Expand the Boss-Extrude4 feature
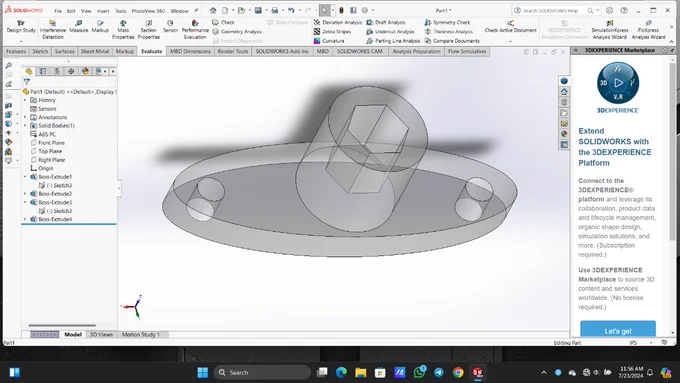The width and height of the screenshot is (680, 383). (x=25, y=219)
